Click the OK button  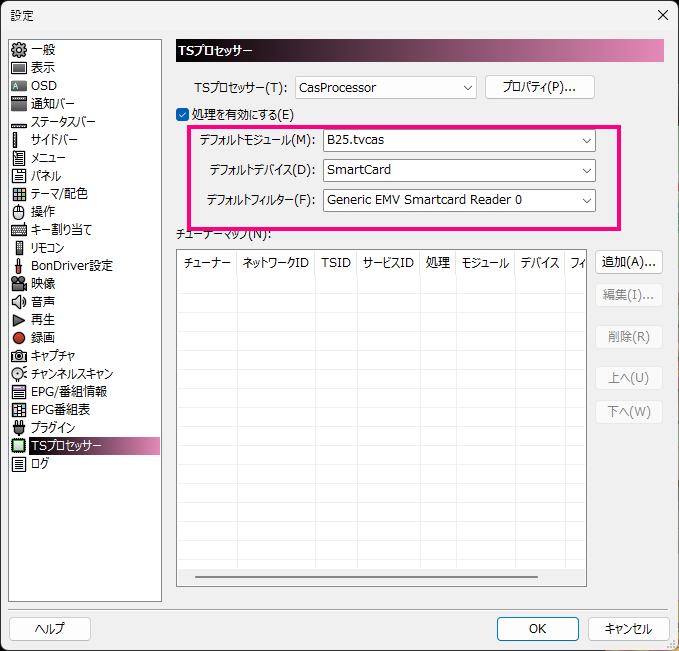537,629
